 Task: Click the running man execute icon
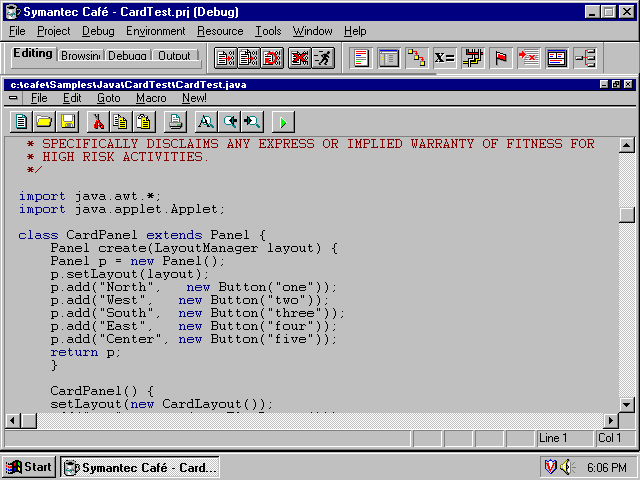(x=323, y=58)
